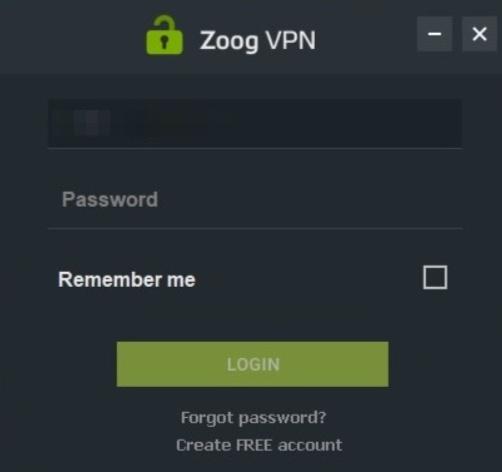
Task: Sign in using the LOGIN button
Action: click(x=252, y=364)
